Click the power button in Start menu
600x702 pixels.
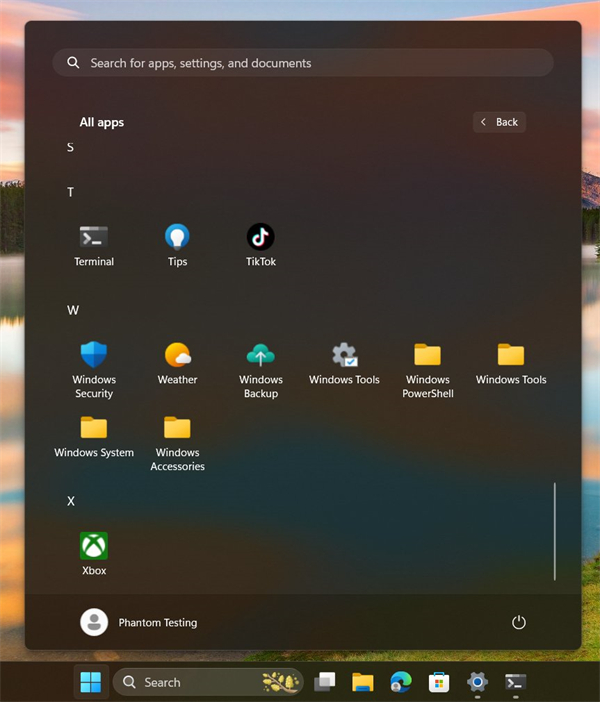519,622
